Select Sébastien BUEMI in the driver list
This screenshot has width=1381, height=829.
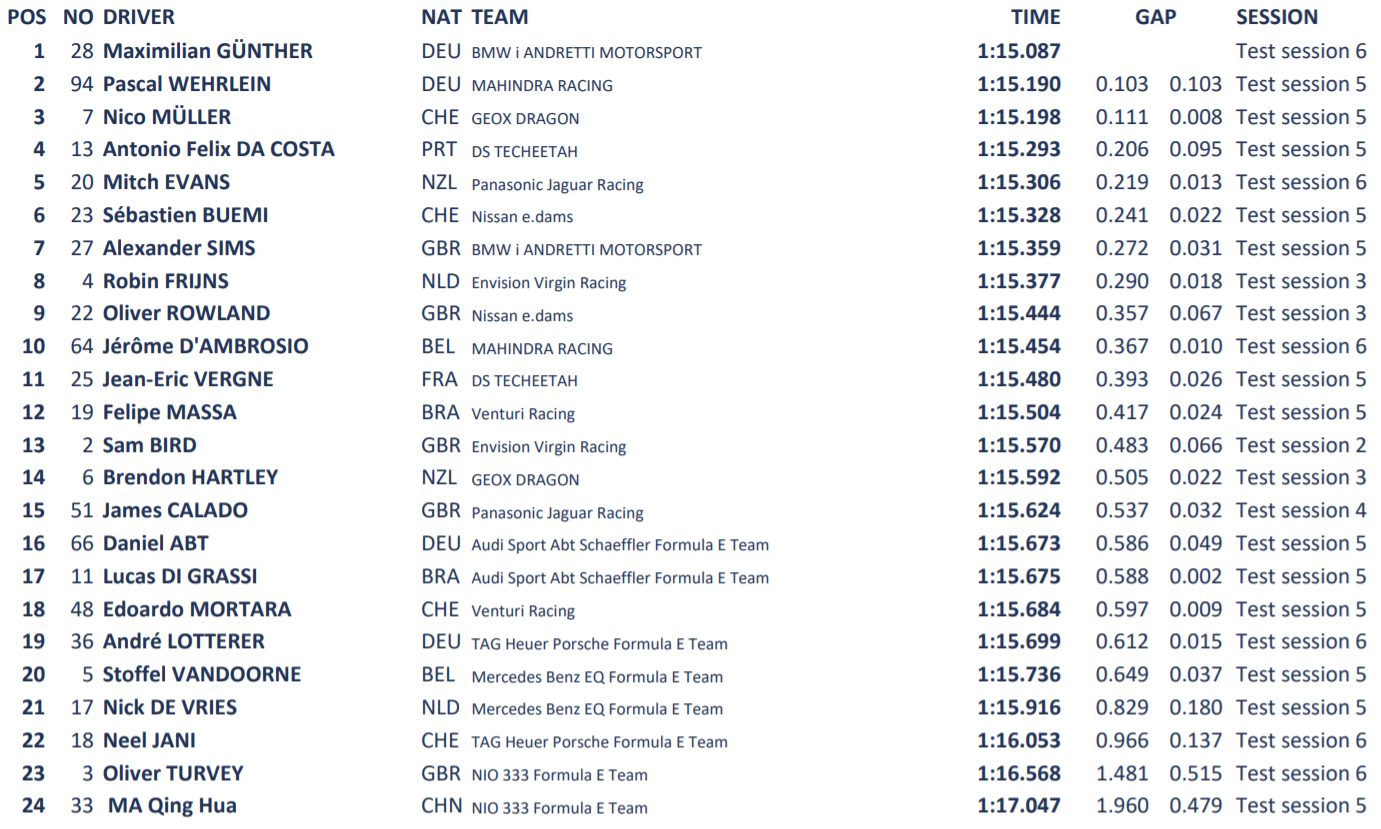[185, 216]
